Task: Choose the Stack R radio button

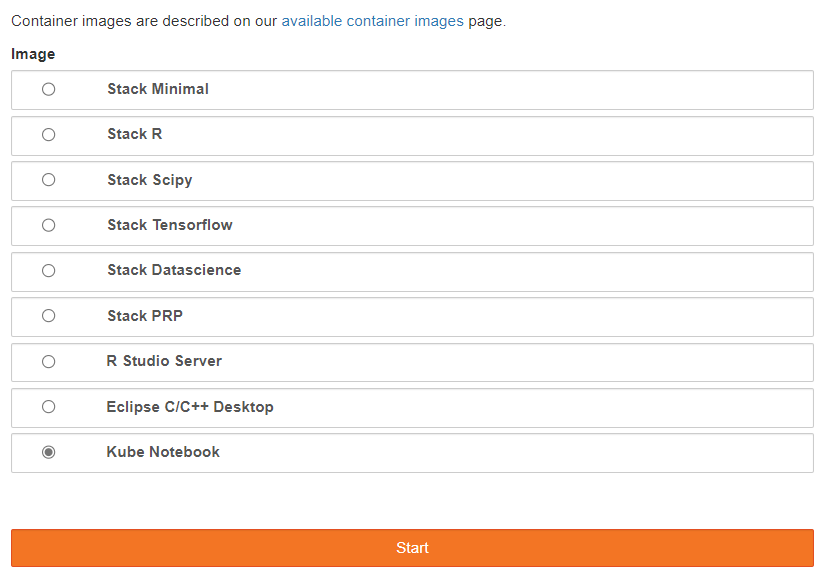Action: click(48, 135)
